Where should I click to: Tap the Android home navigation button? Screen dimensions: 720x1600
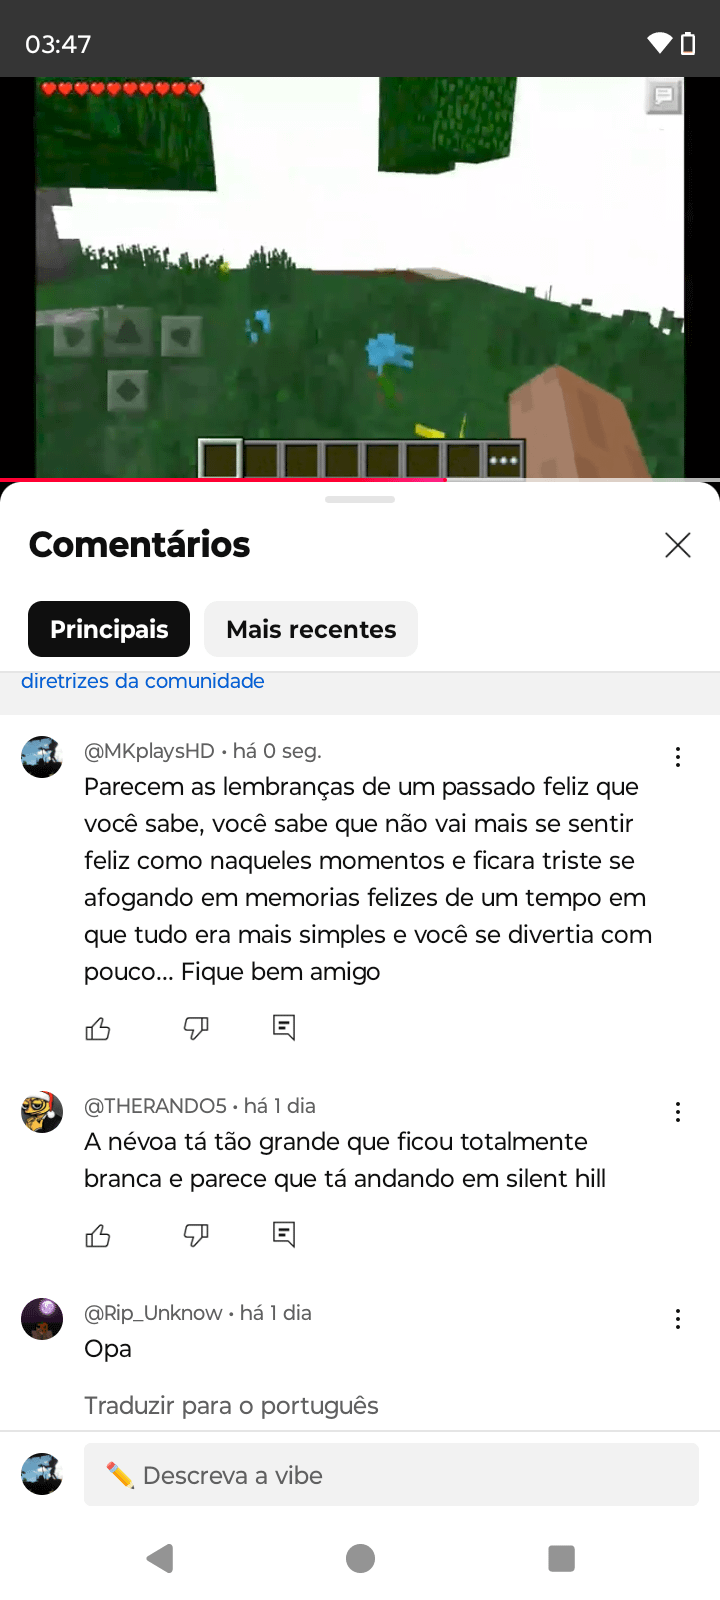360,1558
